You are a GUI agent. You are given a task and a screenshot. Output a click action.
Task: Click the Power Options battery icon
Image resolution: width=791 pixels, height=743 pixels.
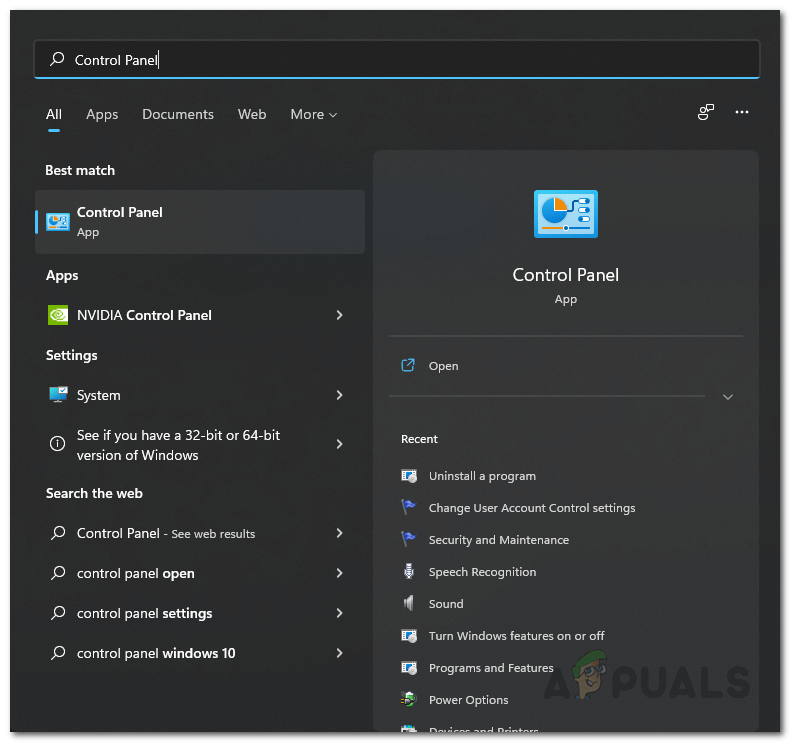pos(409,699)
